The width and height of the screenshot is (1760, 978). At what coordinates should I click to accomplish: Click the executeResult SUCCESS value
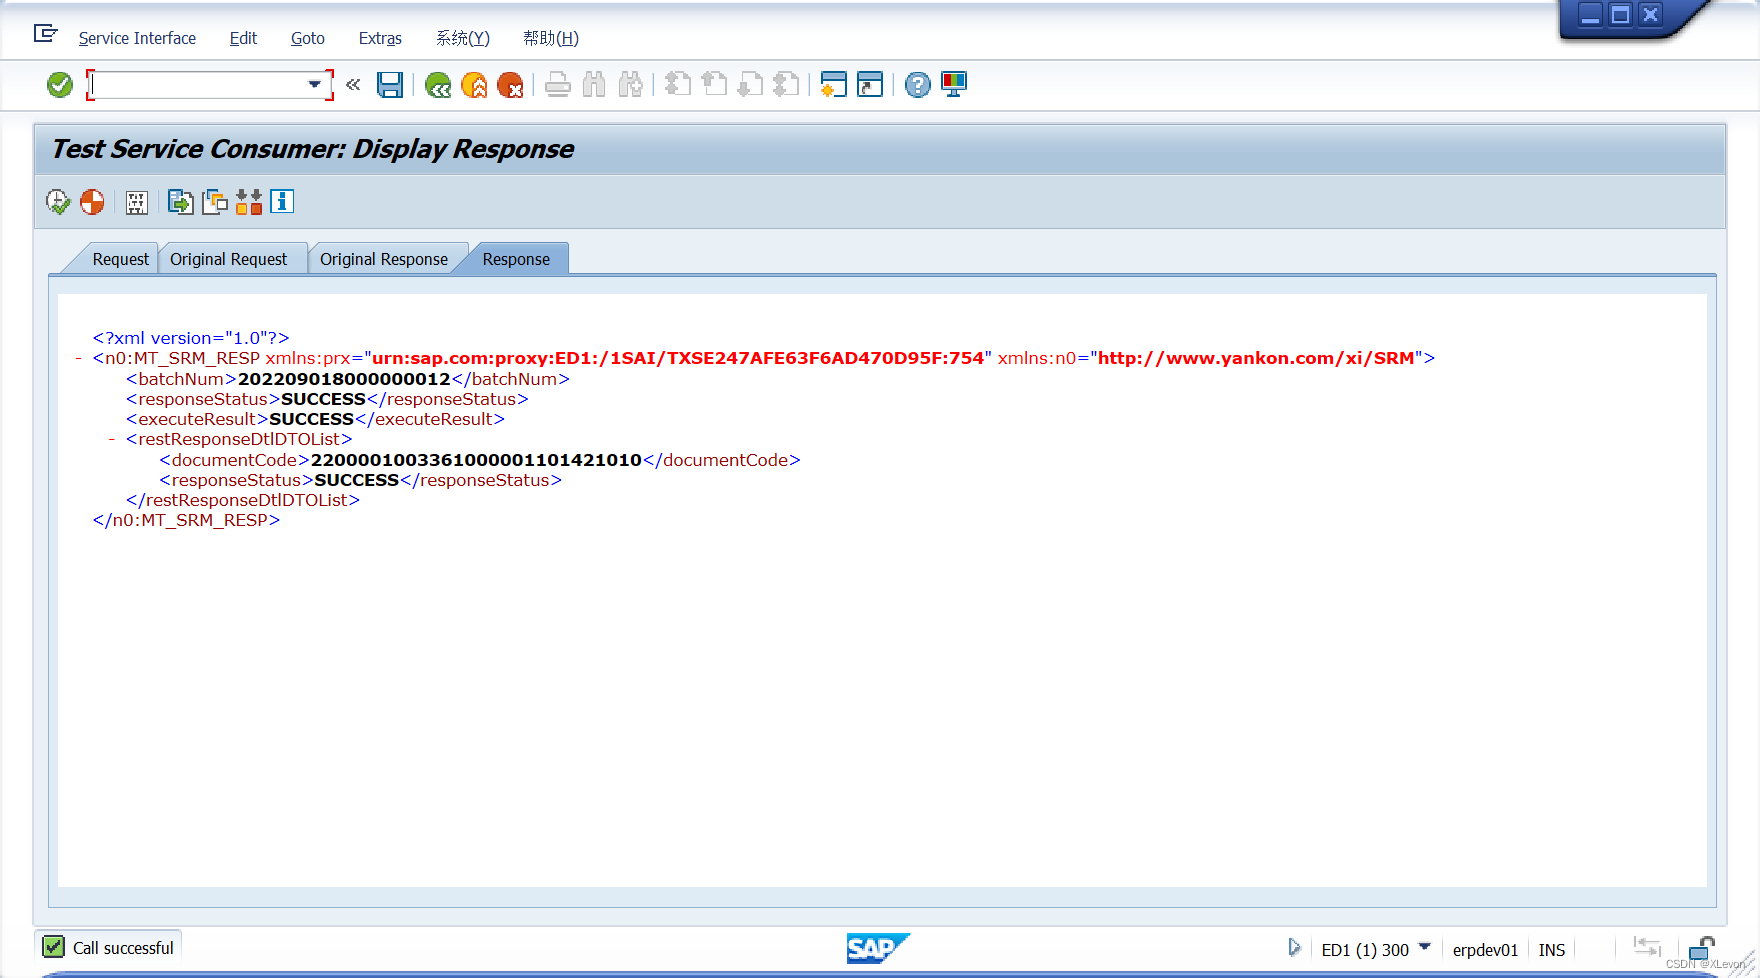pos(311,419)
